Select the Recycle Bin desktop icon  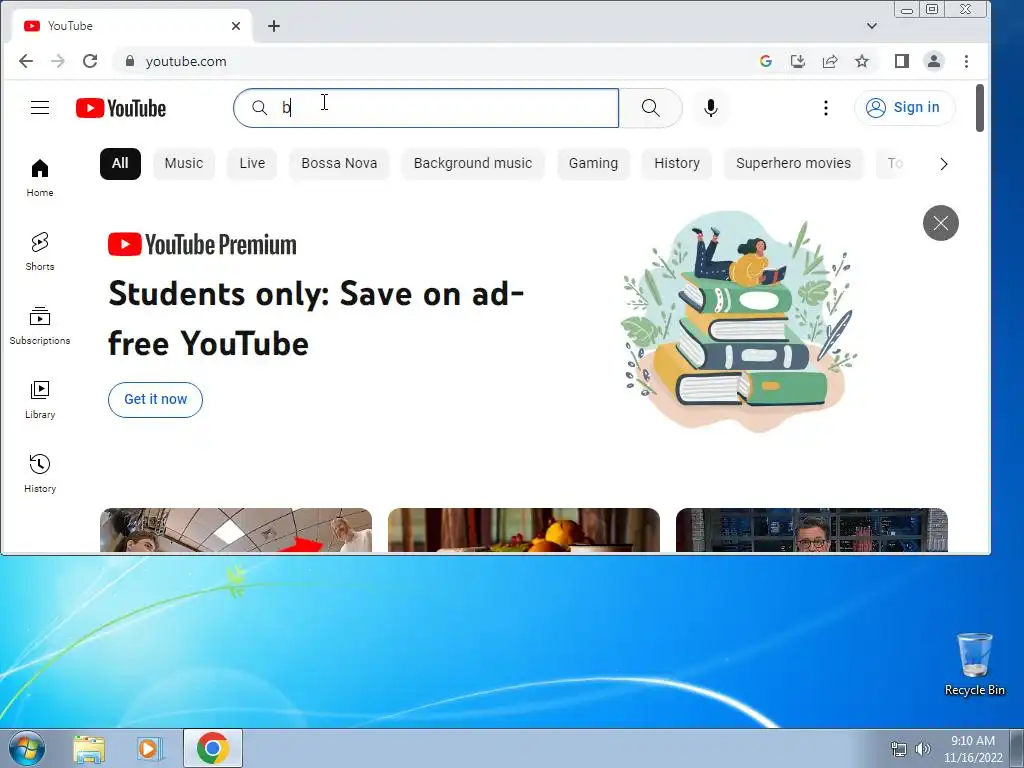(974, 664)
